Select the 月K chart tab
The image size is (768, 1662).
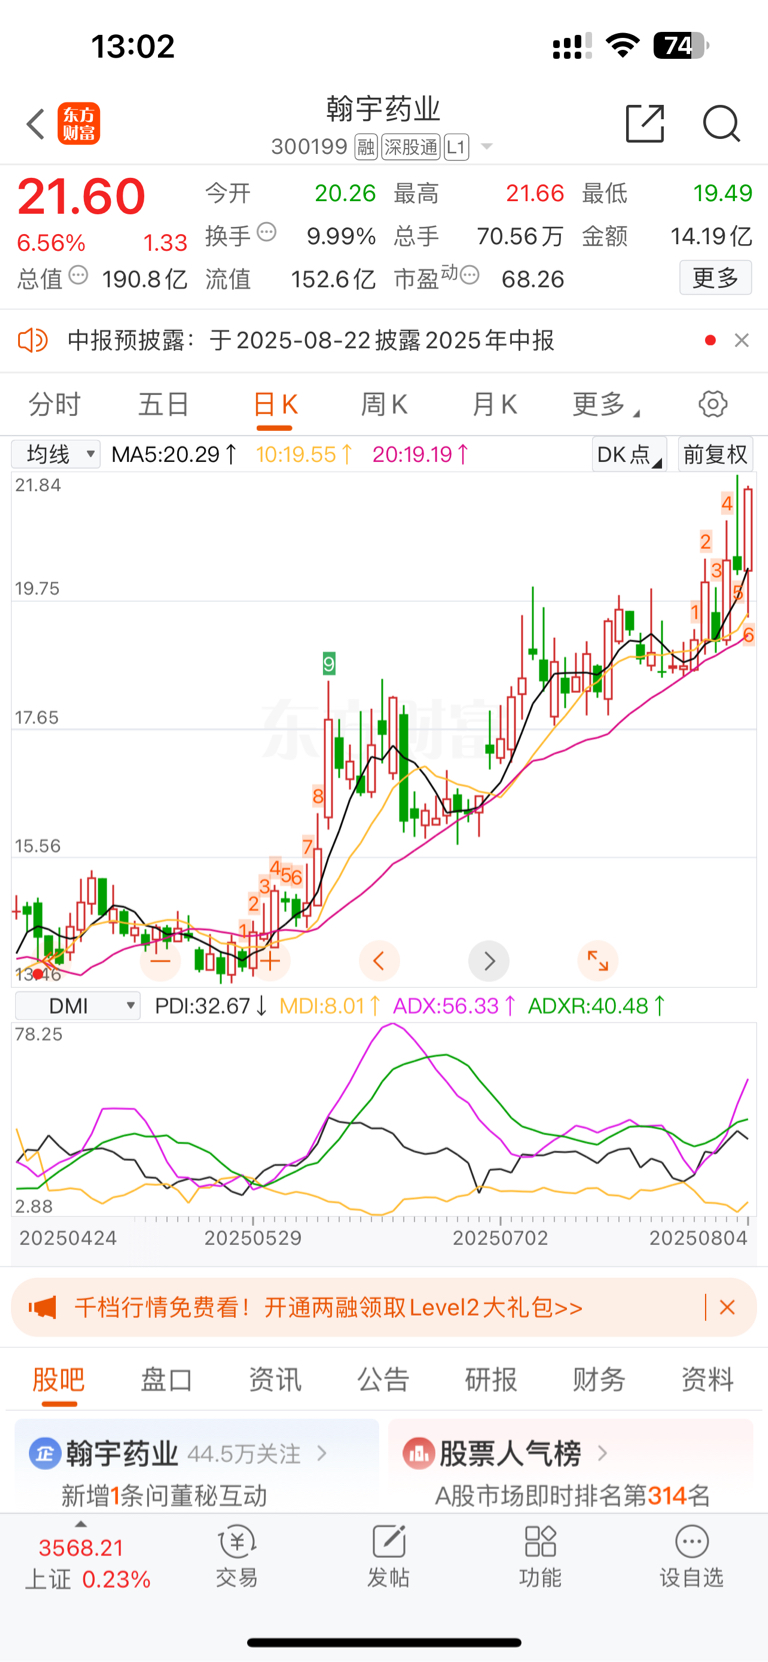coord(494,404)
